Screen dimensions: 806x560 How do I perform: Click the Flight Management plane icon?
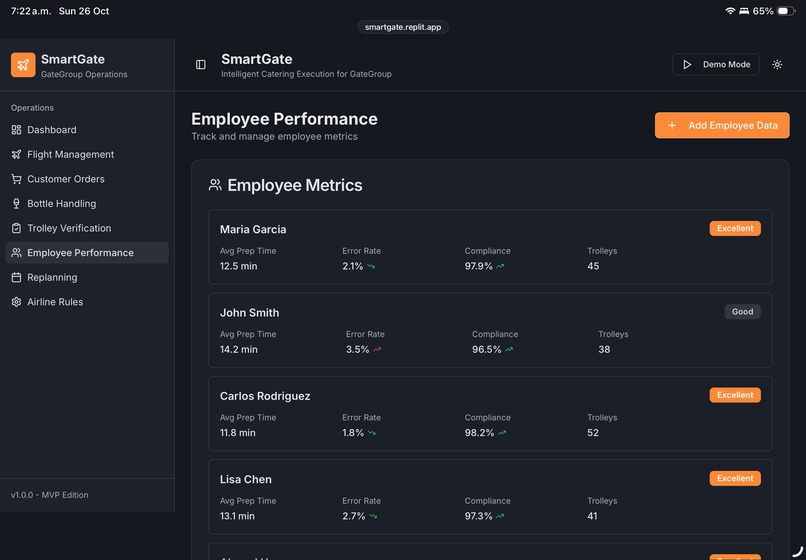pos(16,155)
